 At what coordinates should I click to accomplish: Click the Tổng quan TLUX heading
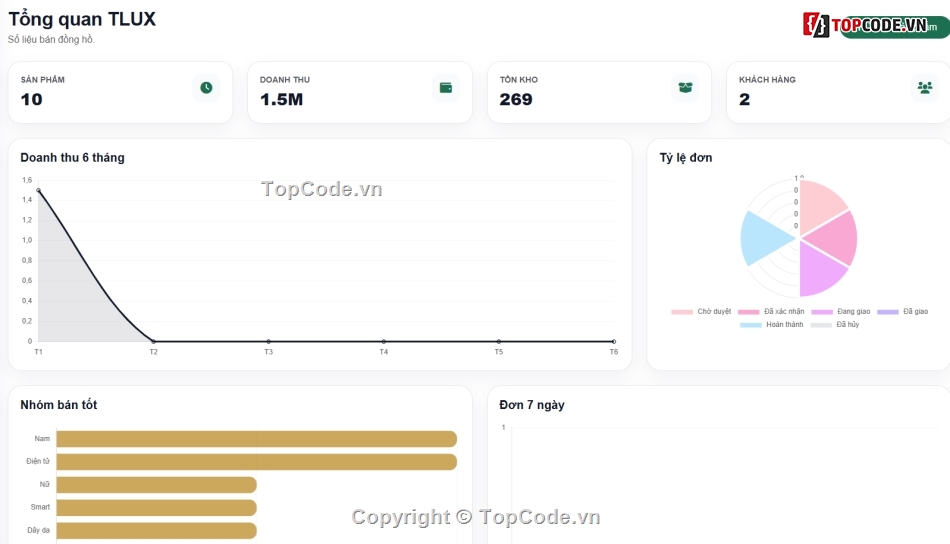coord(82,19)
